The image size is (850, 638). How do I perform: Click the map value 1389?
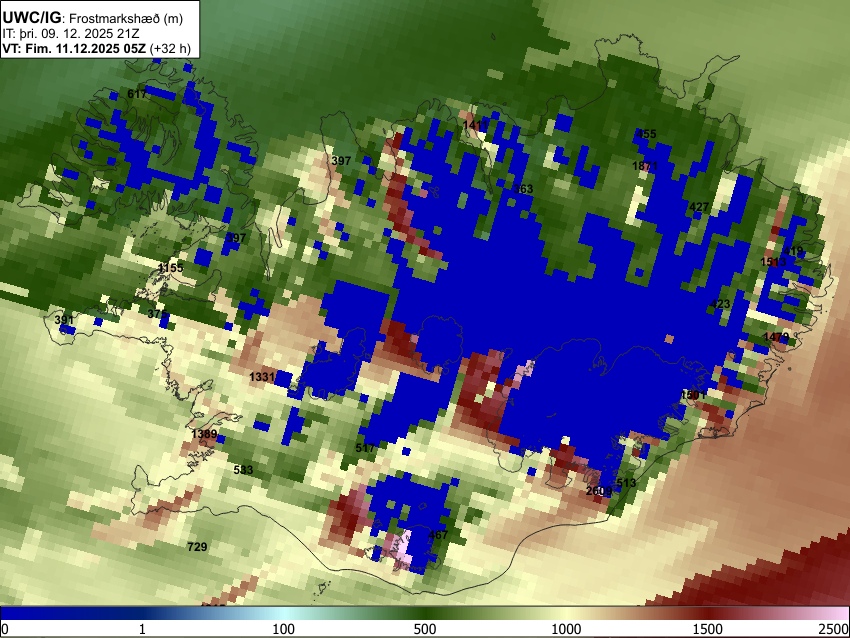pos(204,434)
